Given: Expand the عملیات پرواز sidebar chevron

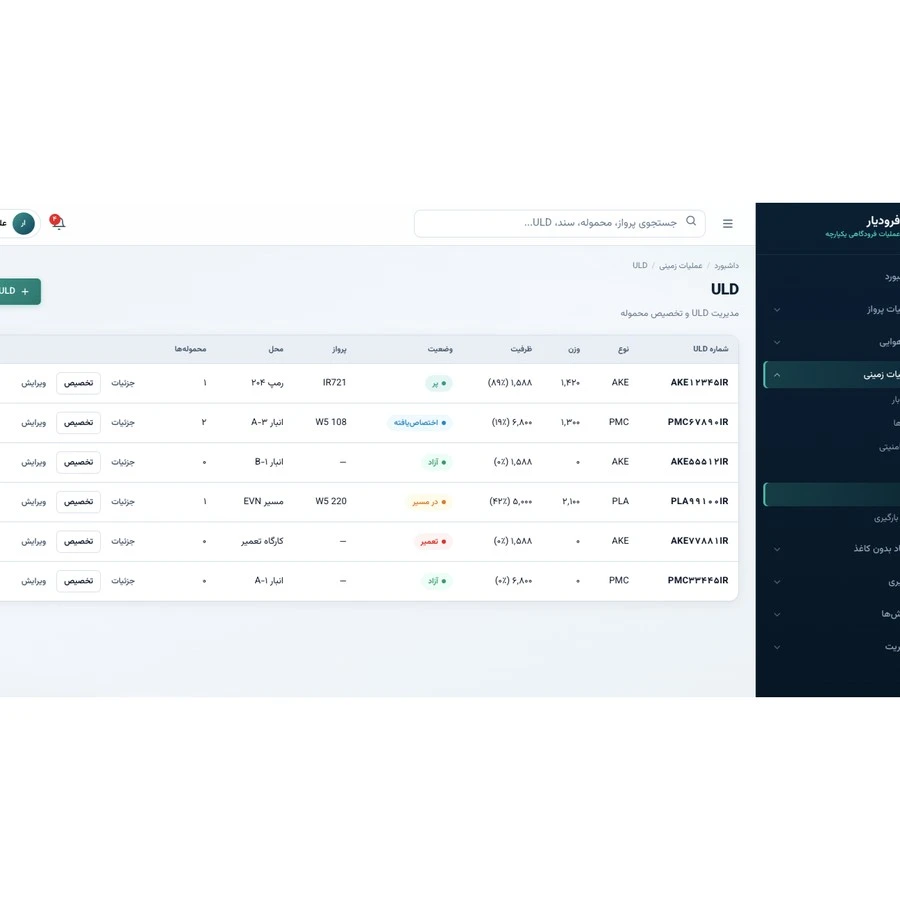Looking at the screenshot, I should click(777, 310).
